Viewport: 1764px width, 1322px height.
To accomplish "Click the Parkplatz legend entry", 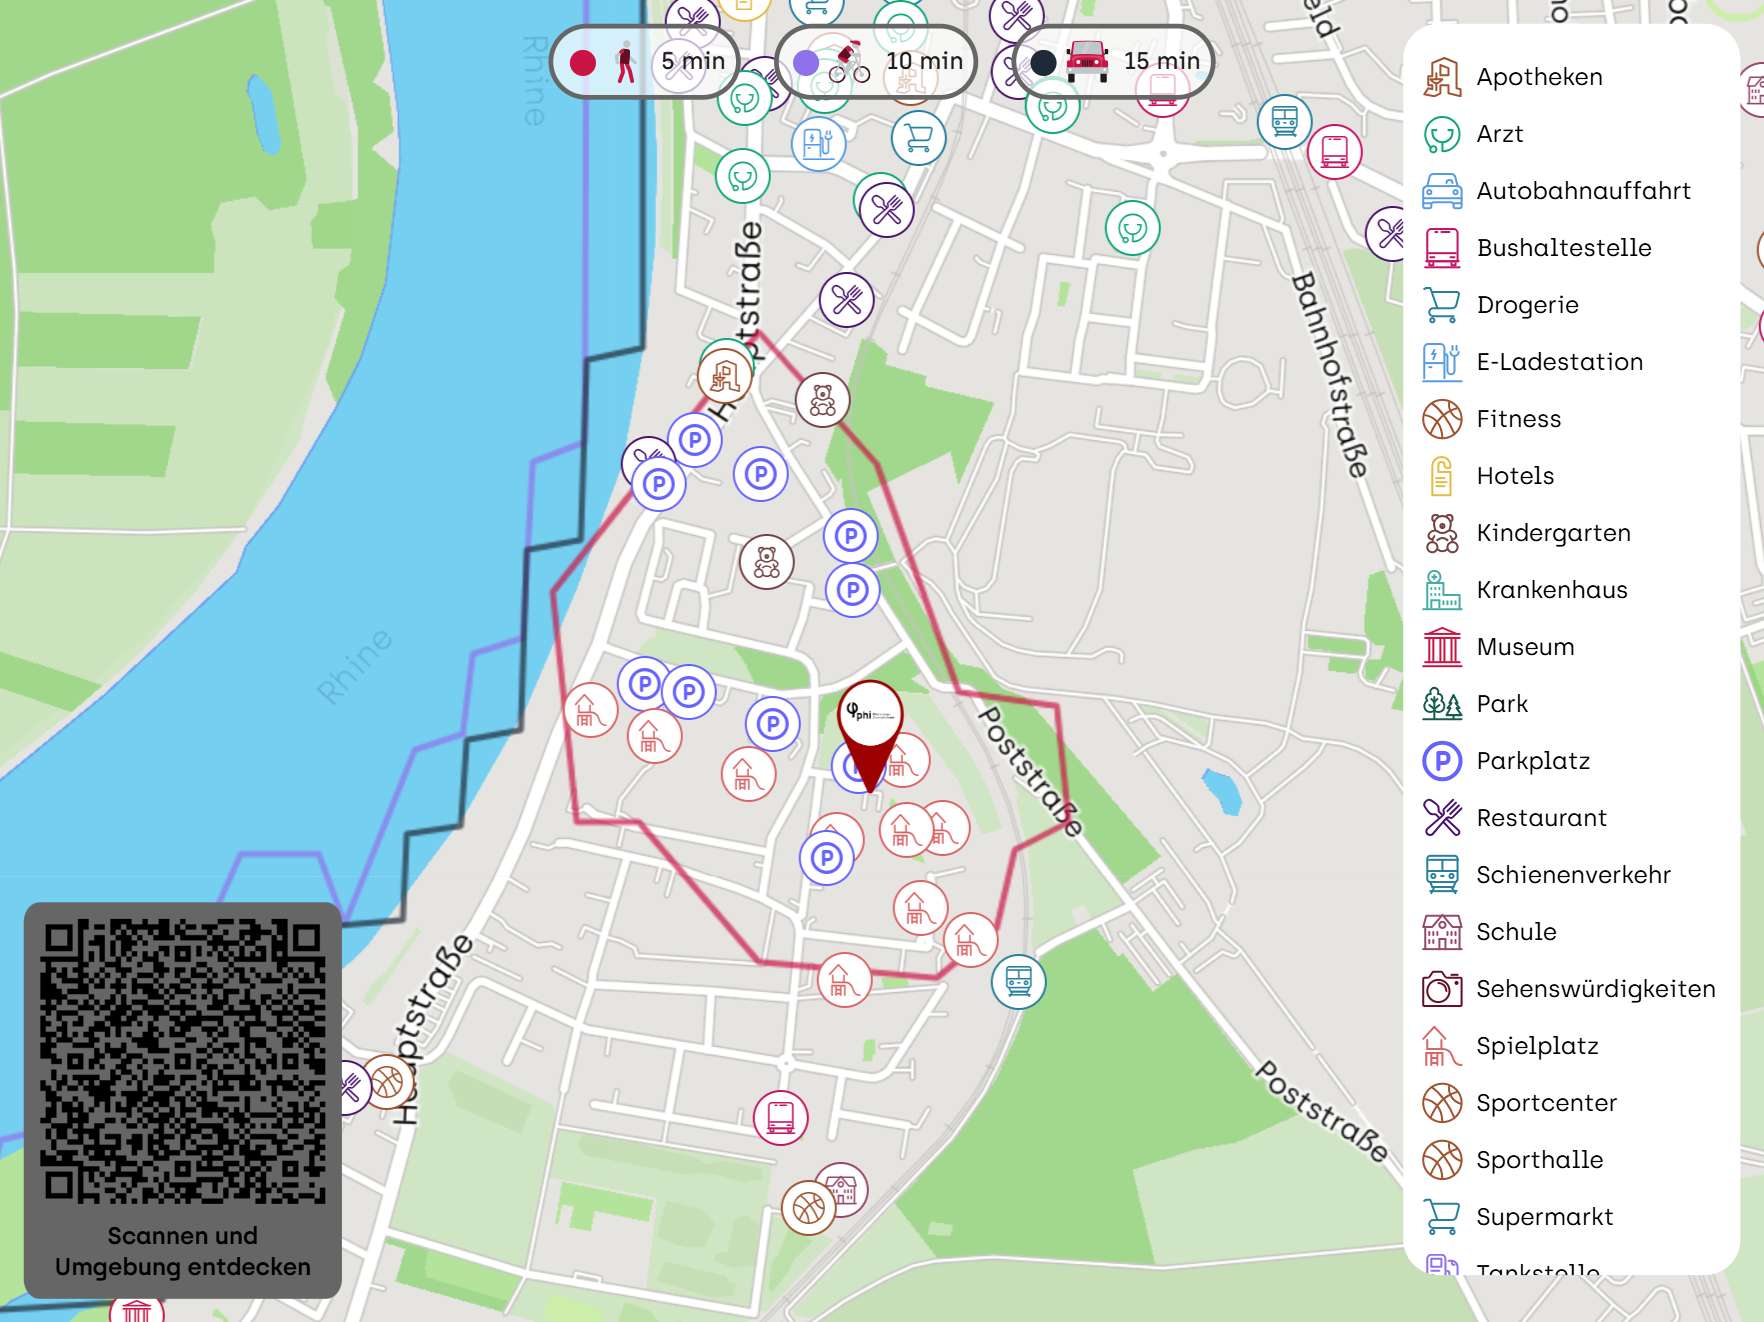I will point(1532,761).
